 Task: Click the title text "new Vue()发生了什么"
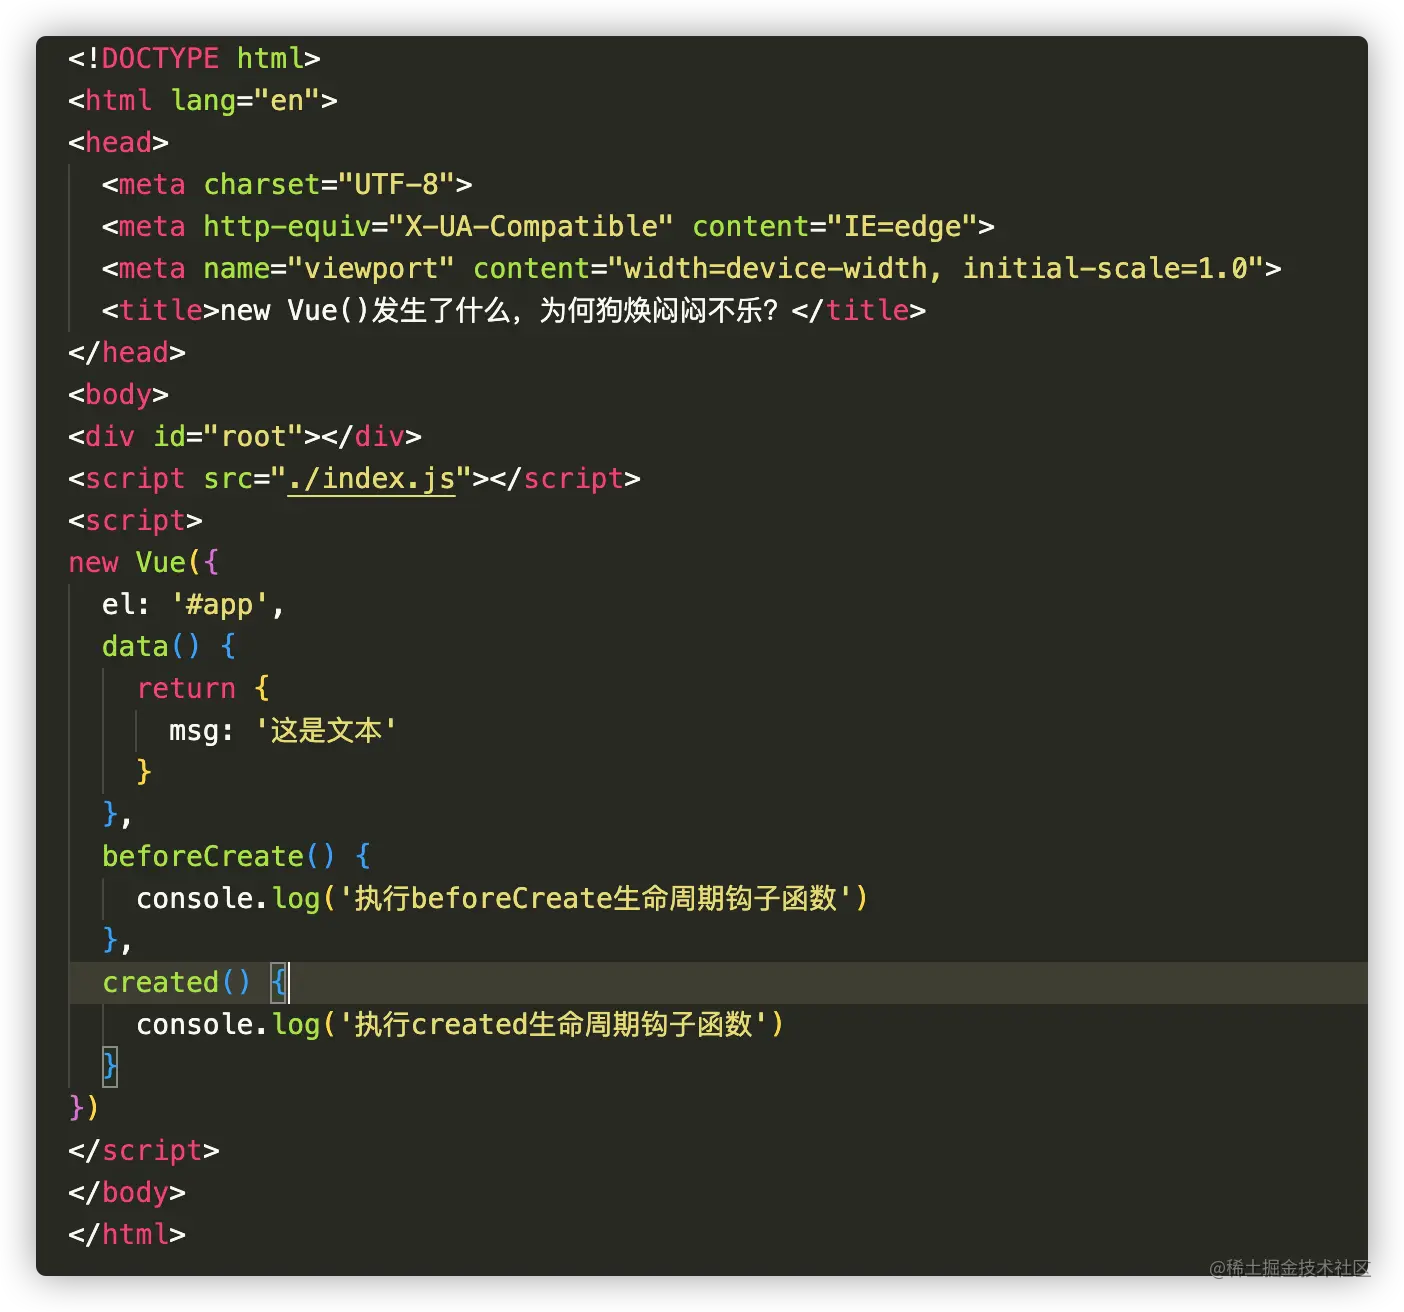click(365, 311)
